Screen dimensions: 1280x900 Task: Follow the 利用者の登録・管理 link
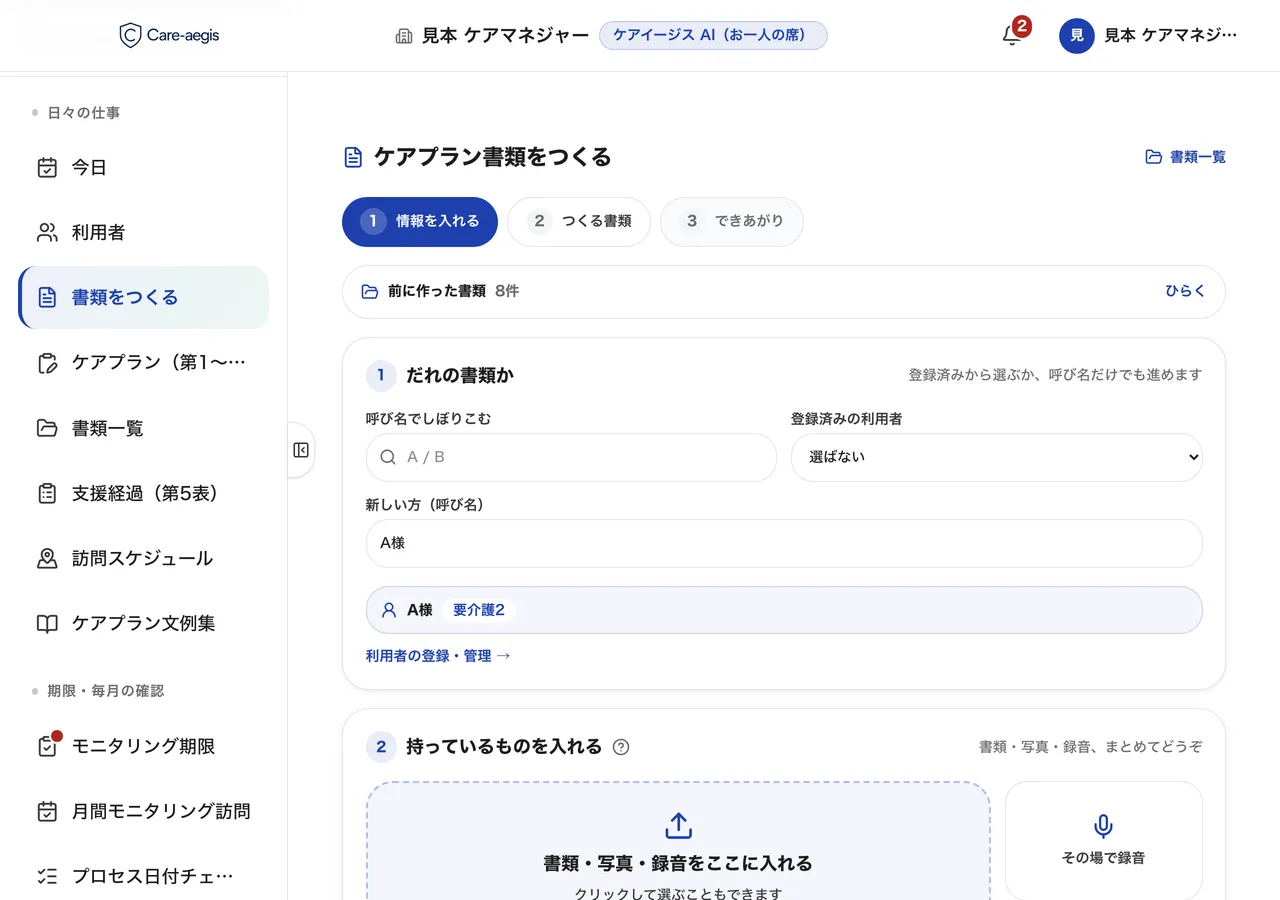click(x=438, y=656)
